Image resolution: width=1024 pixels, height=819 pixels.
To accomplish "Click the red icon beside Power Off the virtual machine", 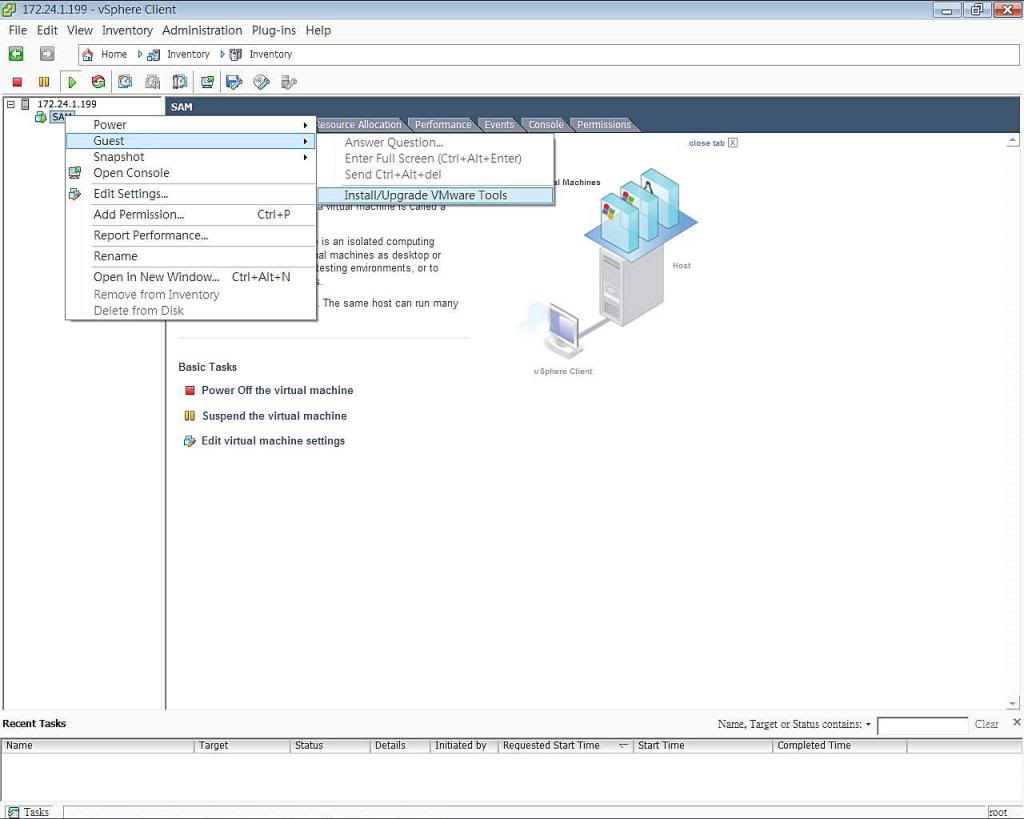I will (190, 391).
